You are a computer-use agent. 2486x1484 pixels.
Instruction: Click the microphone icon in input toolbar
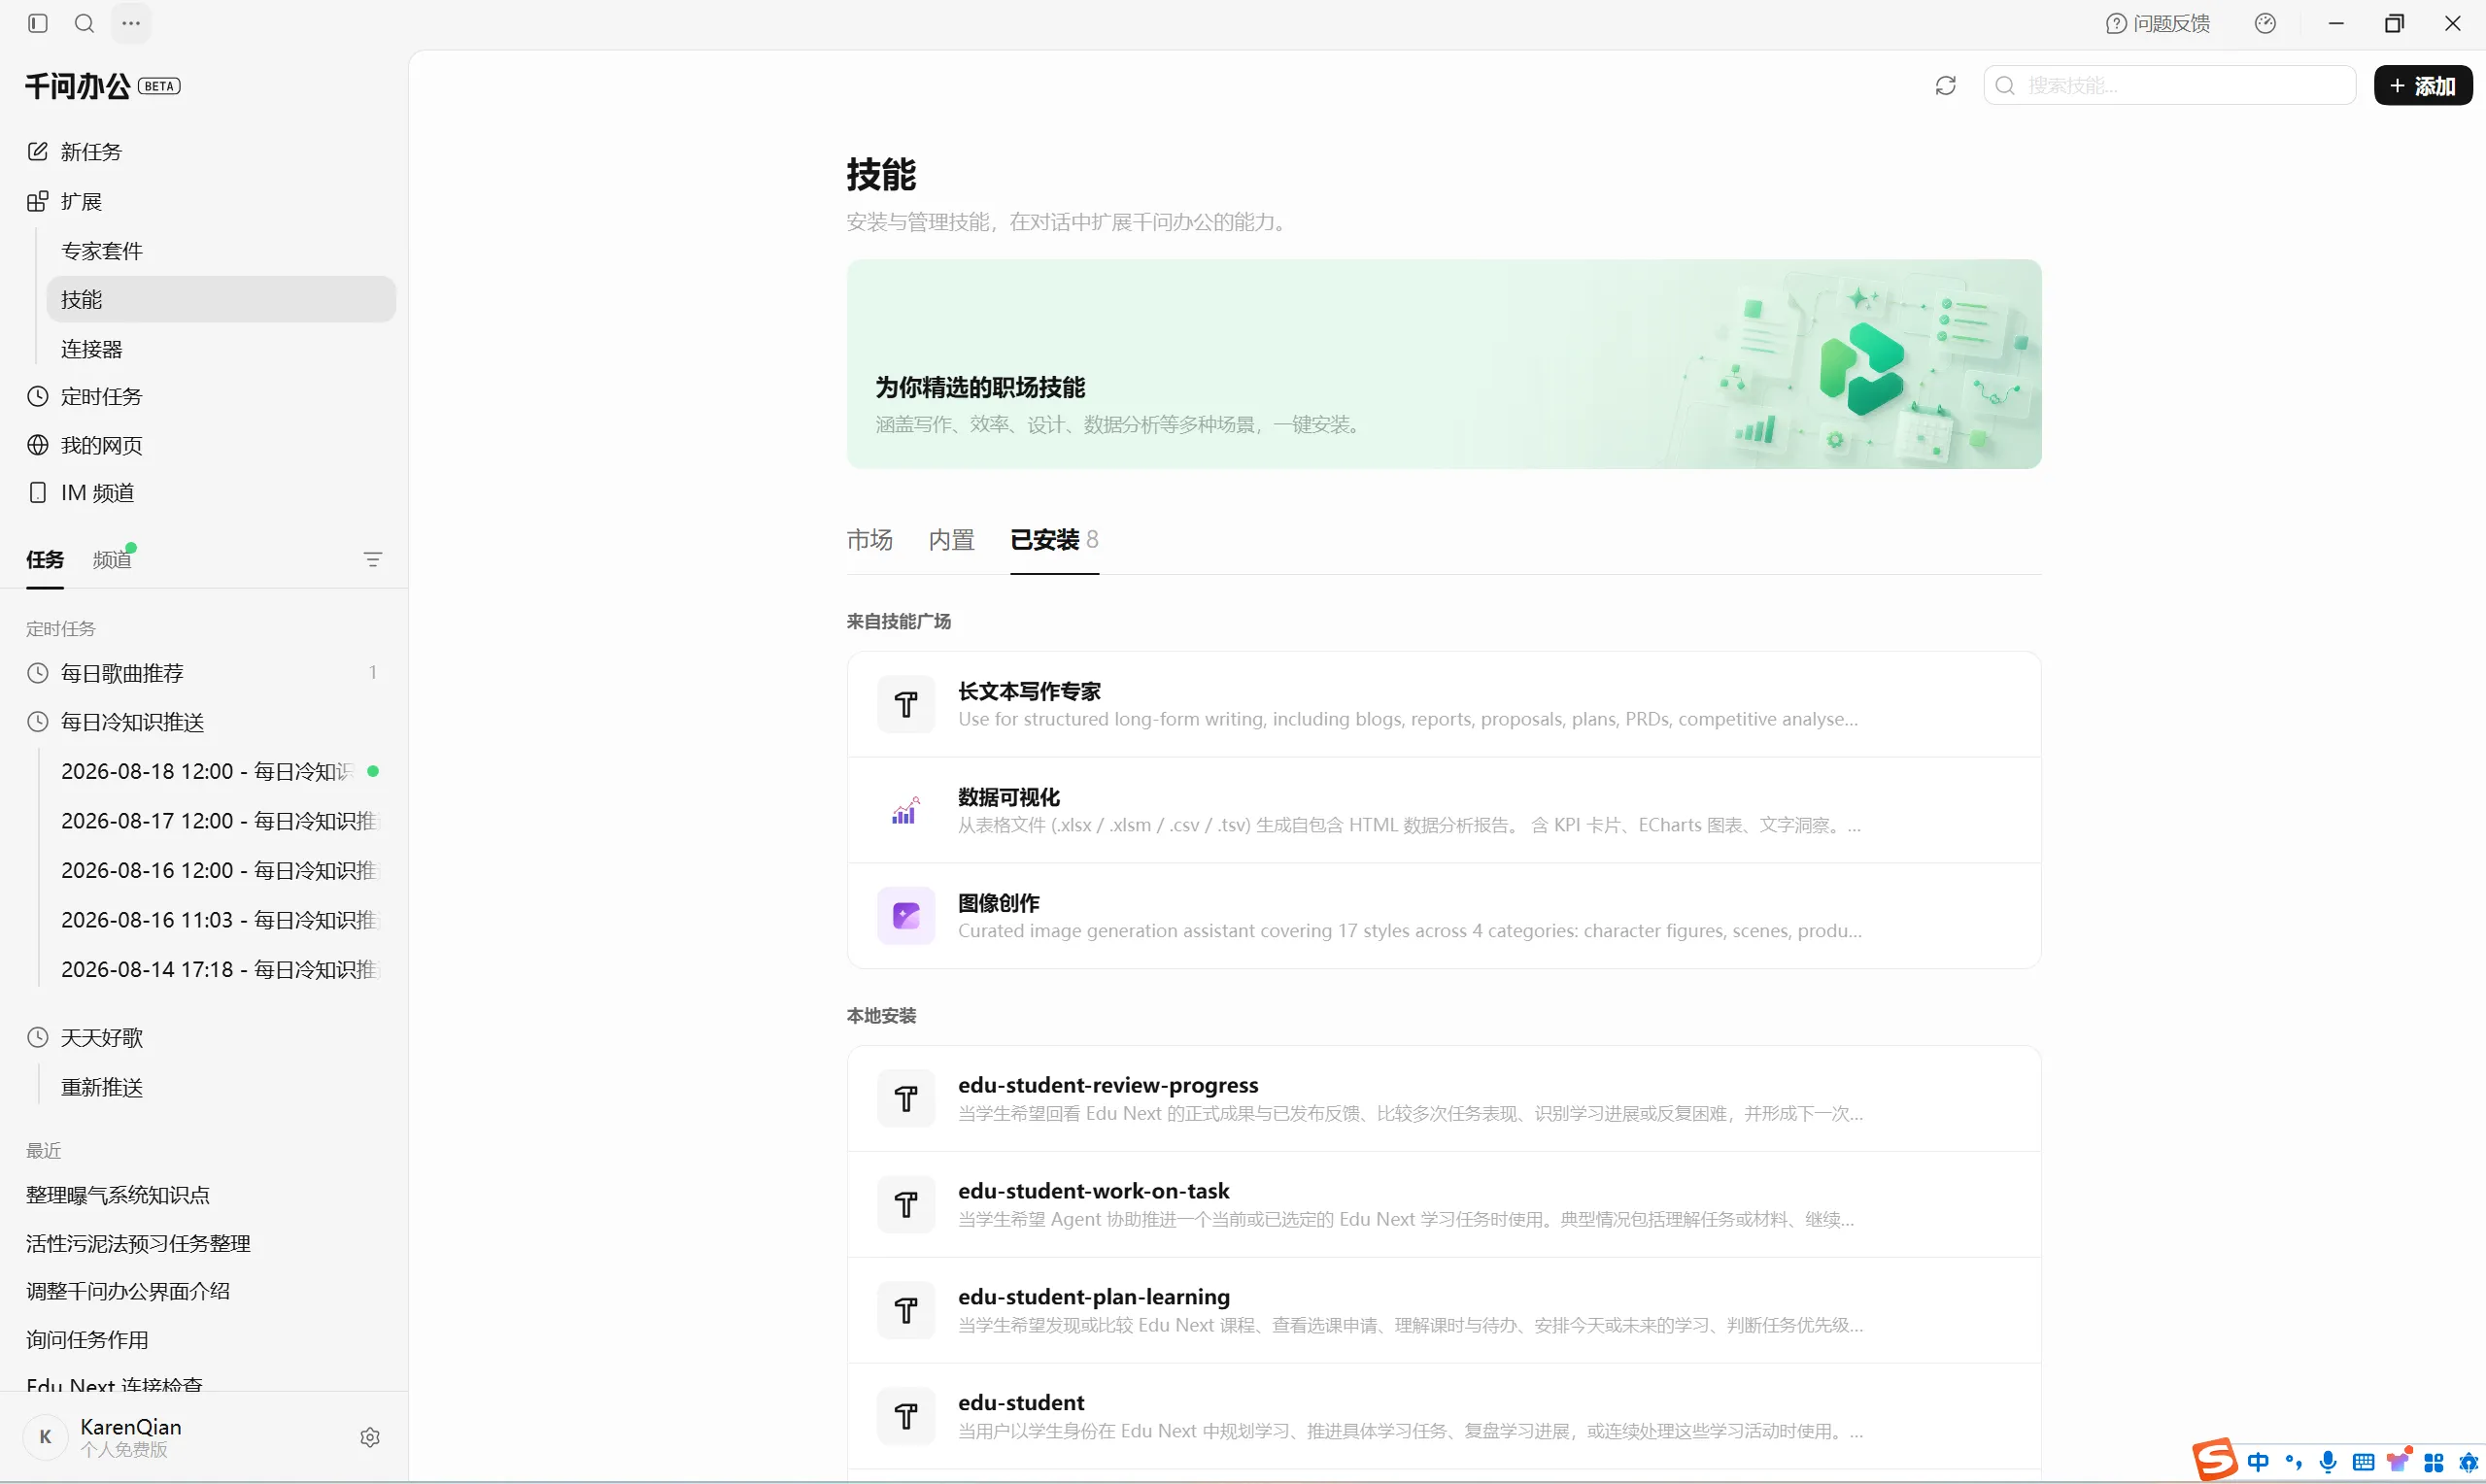2328,1462
